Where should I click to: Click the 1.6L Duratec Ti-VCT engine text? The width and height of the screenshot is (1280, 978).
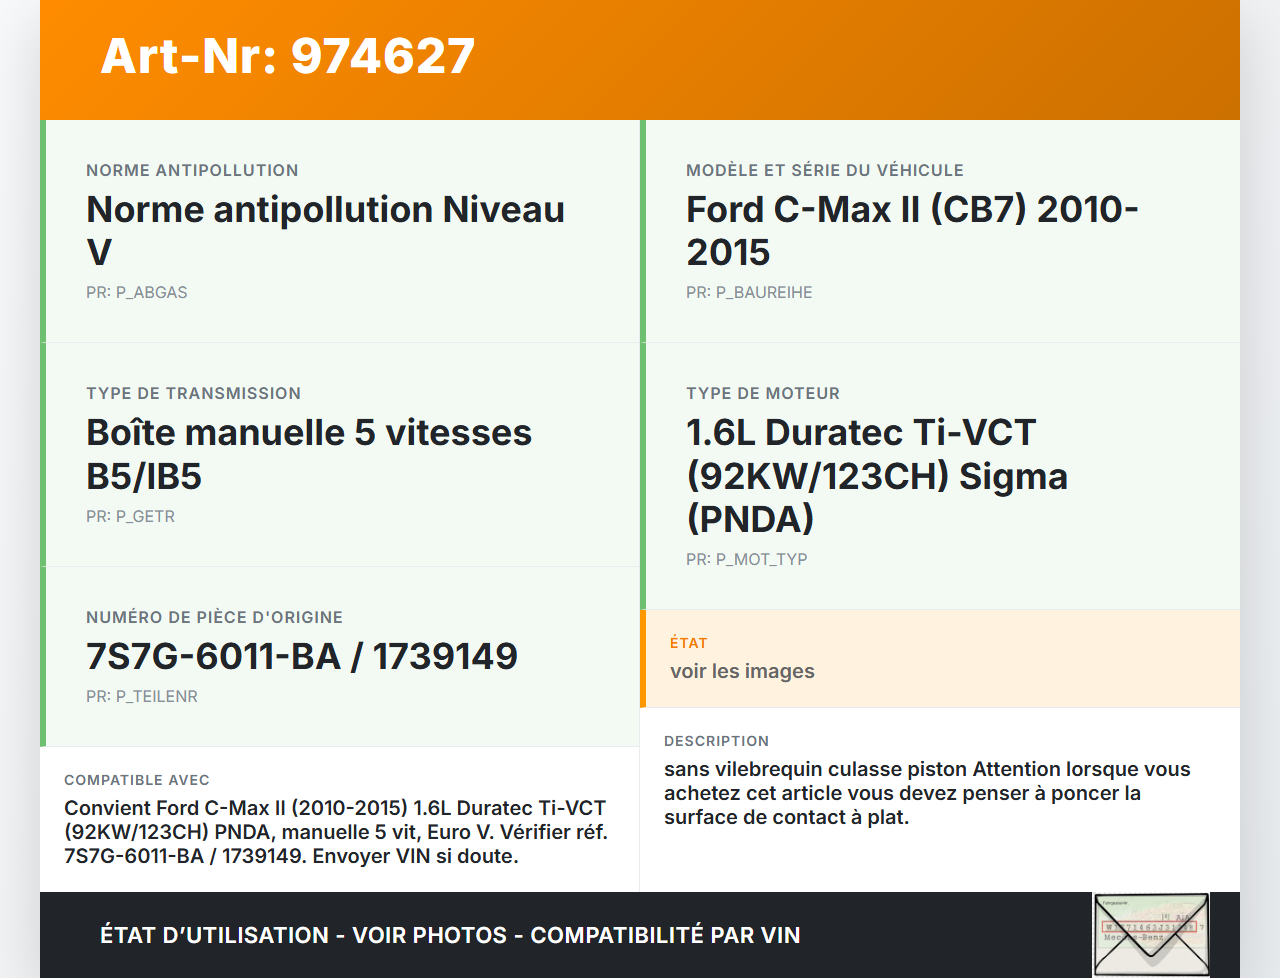click(x=877, y=475)
